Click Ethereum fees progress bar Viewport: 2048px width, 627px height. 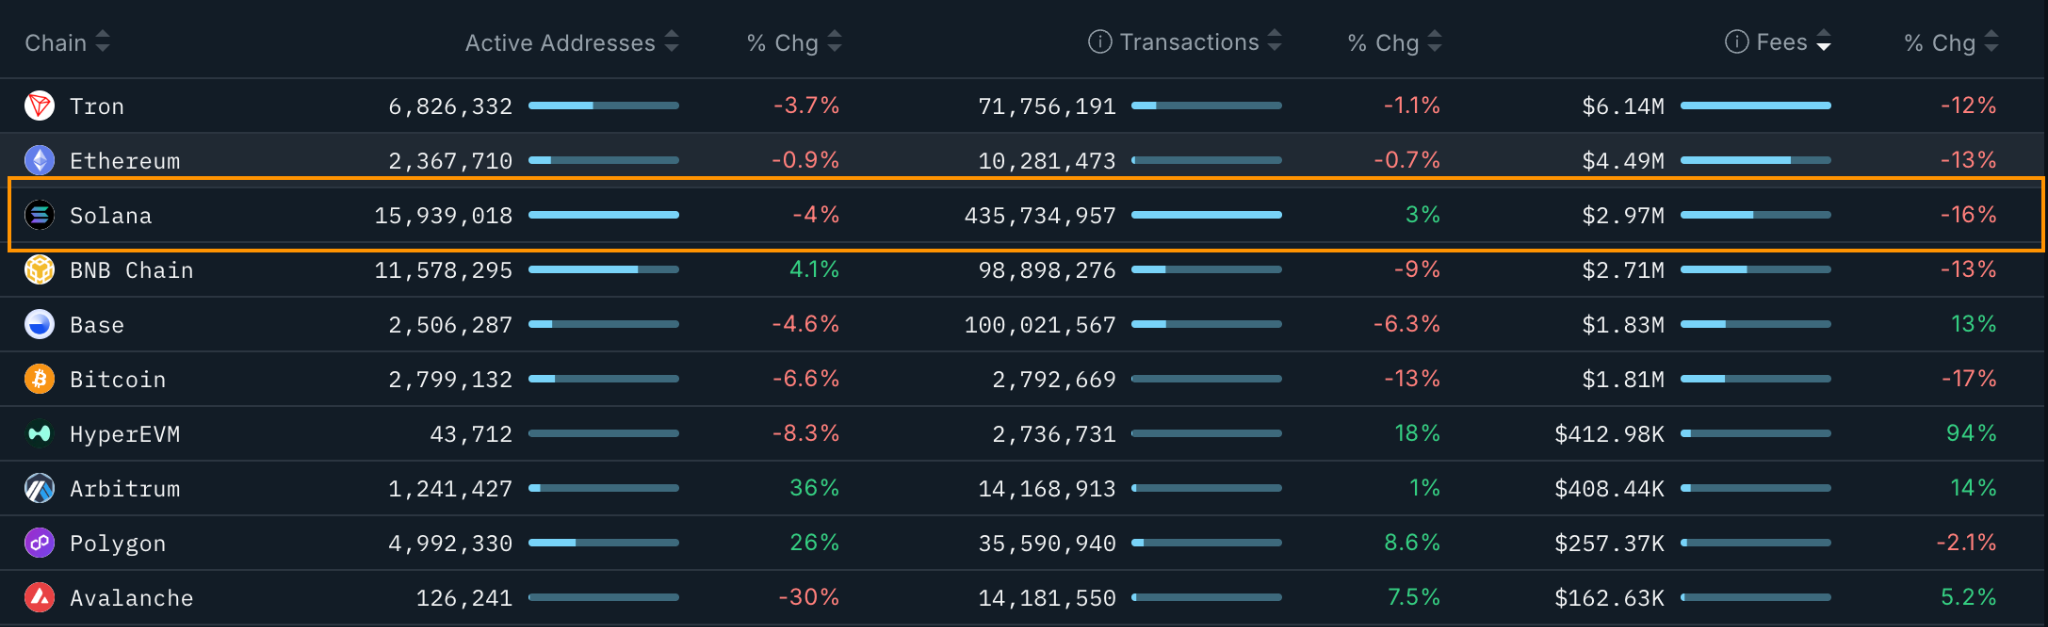pyautogui.click(x=1756, y=160)
